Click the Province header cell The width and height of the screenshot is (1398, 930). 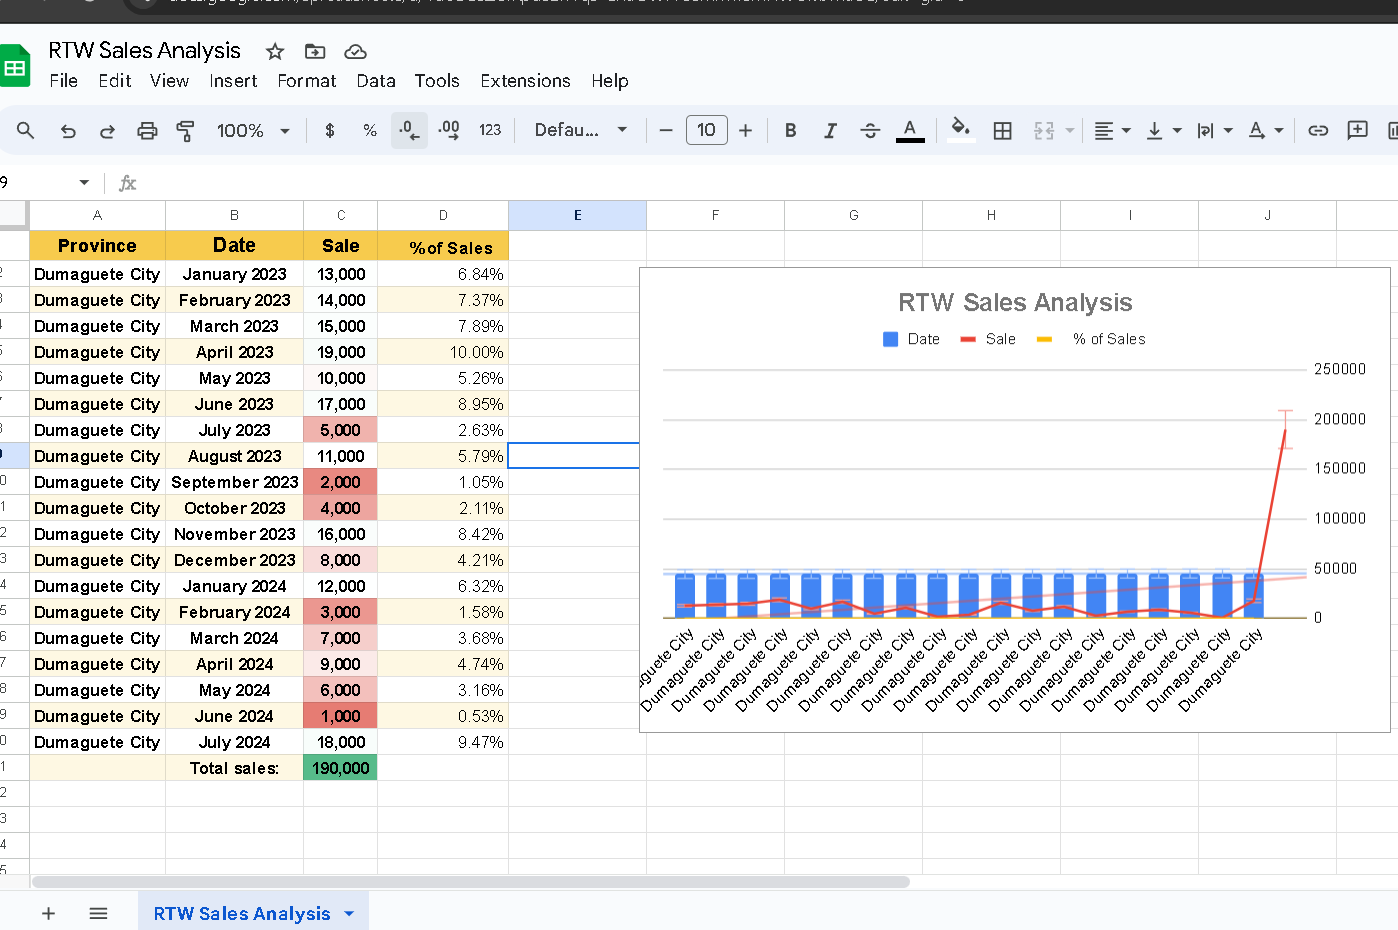click(x=97, y=245)
